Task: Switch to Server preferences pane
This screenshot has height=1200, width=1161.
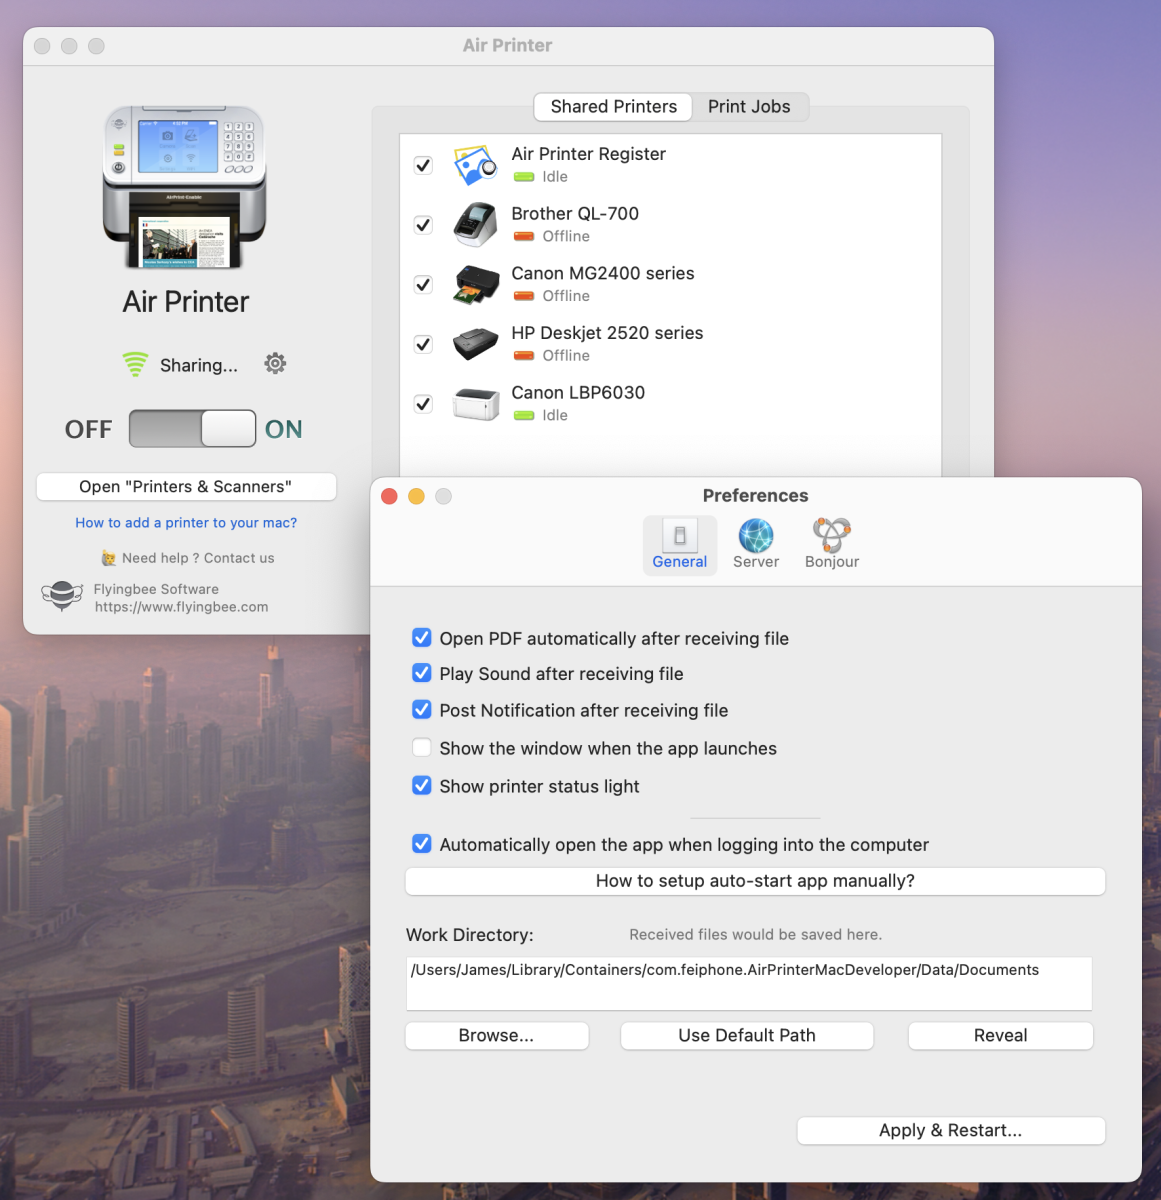Action: coord(756,545)
